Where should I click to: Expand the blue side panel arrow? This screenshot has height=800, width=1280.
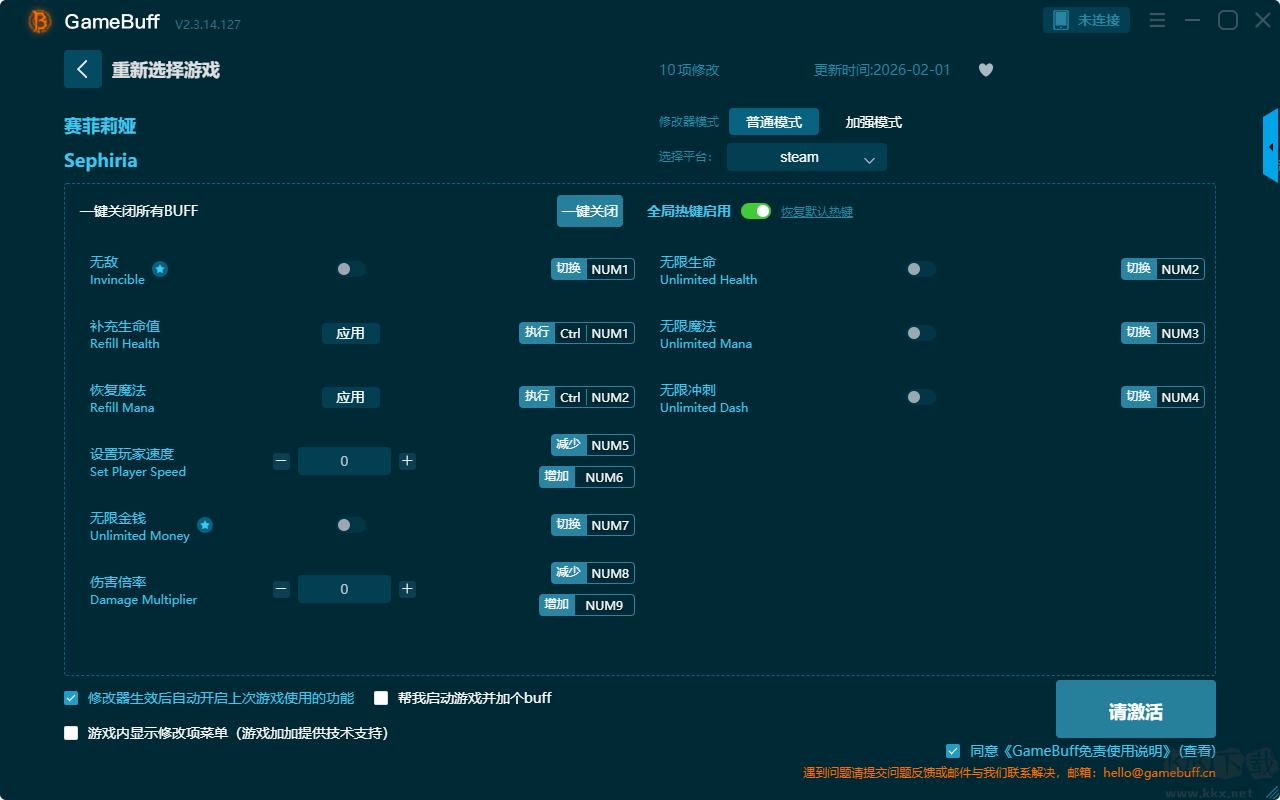pos(1271,147)
